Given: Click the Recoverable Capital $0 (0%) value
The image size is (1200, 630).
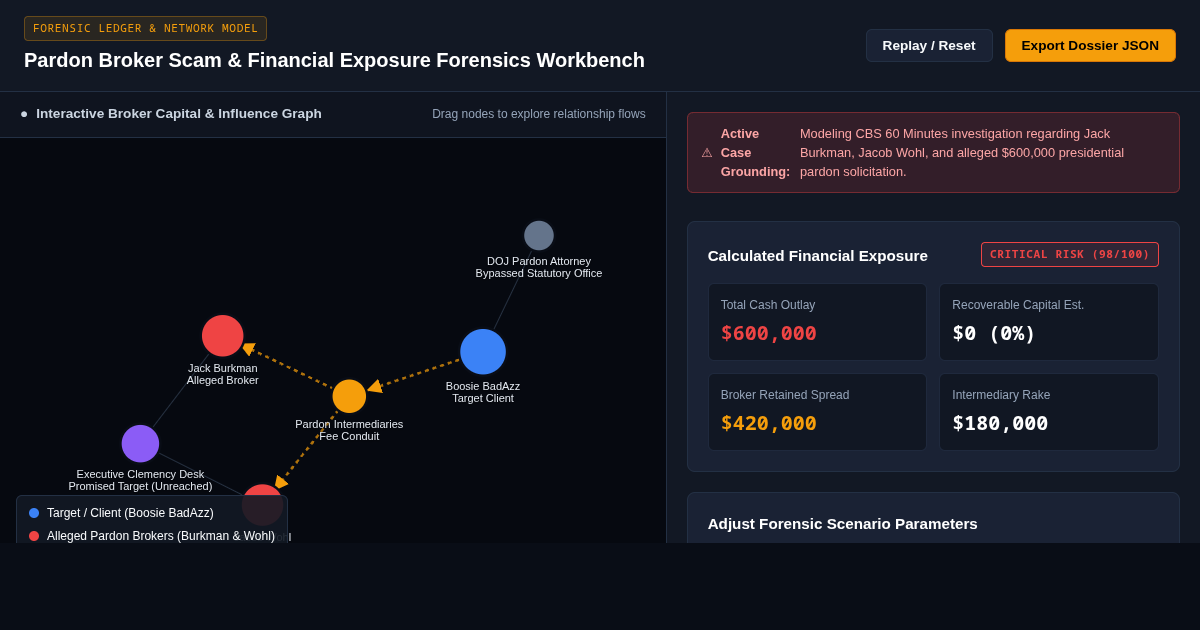Looking at the screenshot, I should point(994,333).
